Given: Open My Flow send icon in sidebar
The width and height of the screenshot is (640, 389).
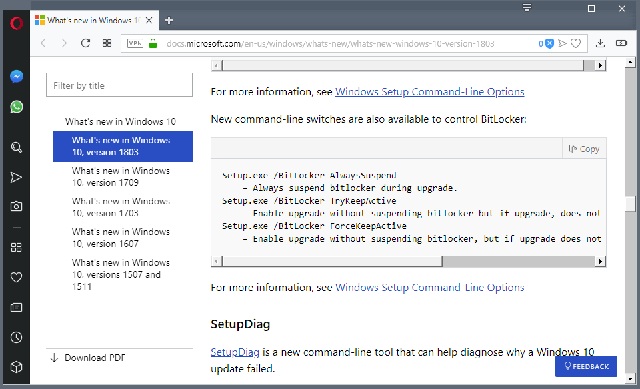Looking at the screenshot, I should coord(16,177).
